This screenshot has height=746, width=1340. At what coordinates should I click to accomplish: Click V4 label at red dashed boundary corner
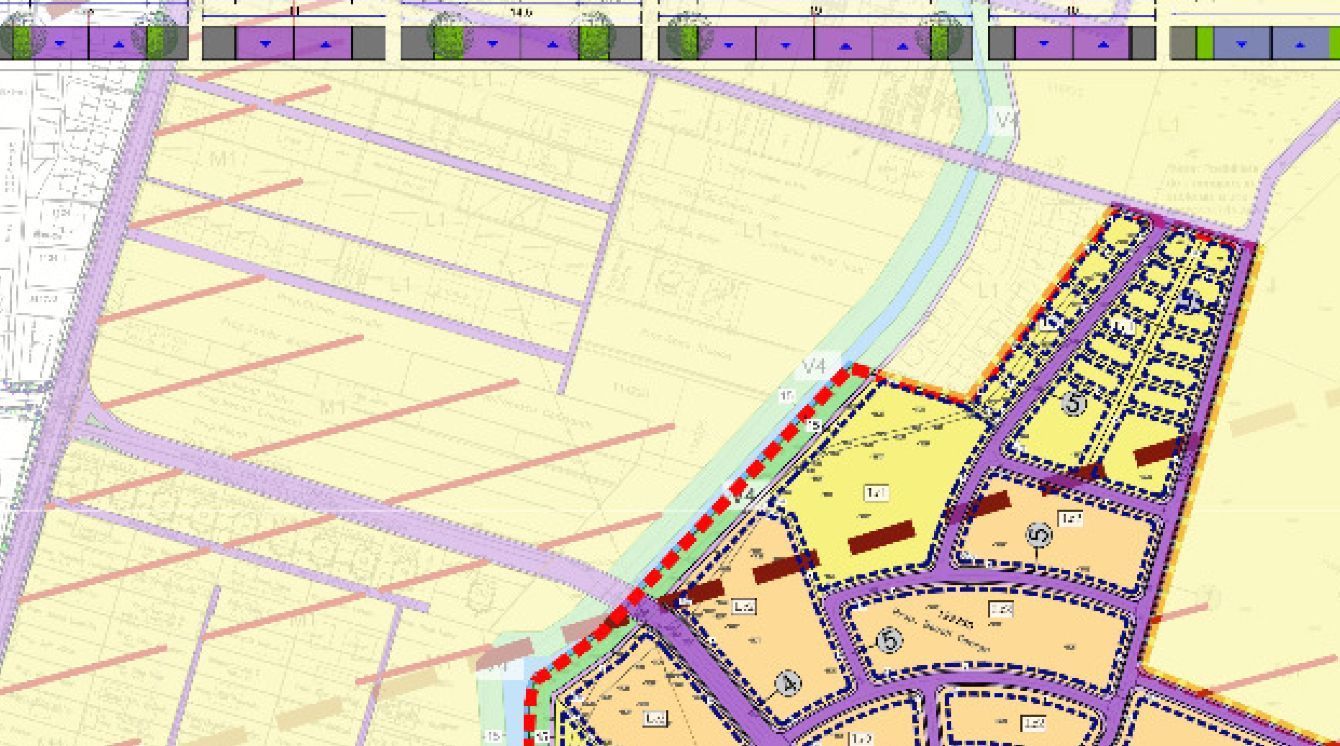[815, 367]
